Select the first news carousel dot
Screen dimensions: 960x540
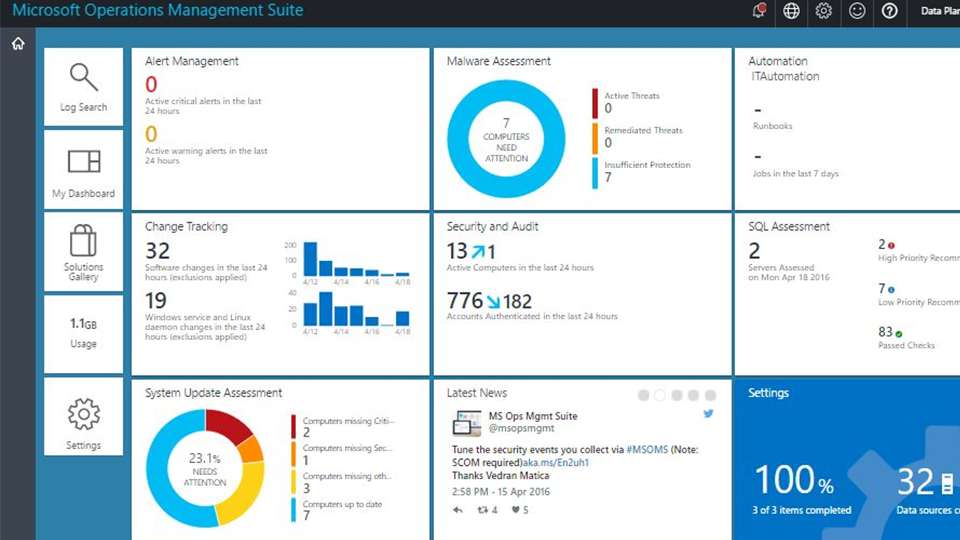(642, 395)
